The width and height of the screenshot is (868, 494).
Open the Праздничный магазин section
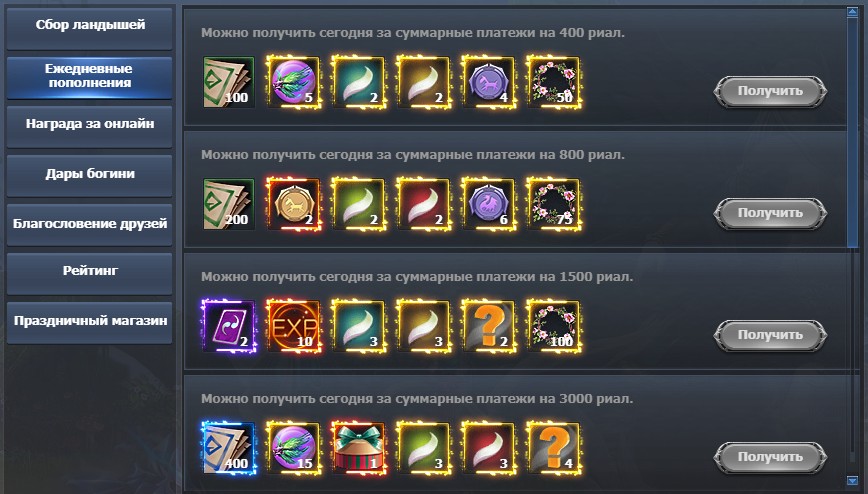tap(90, 323)
